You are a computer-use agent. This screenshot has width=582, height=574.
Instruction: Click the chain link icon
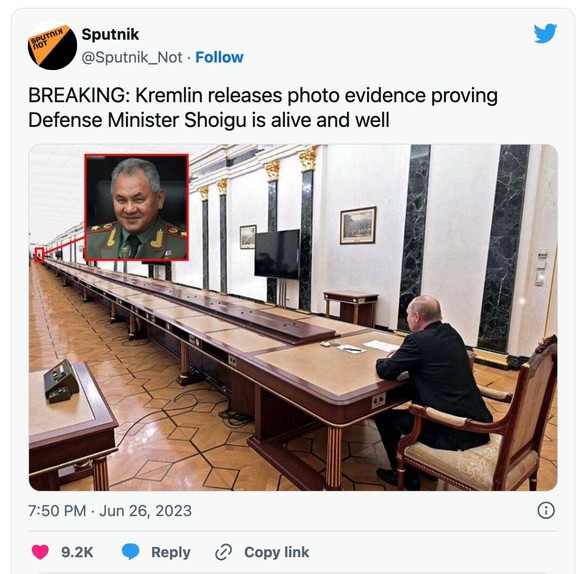(224, 552)
